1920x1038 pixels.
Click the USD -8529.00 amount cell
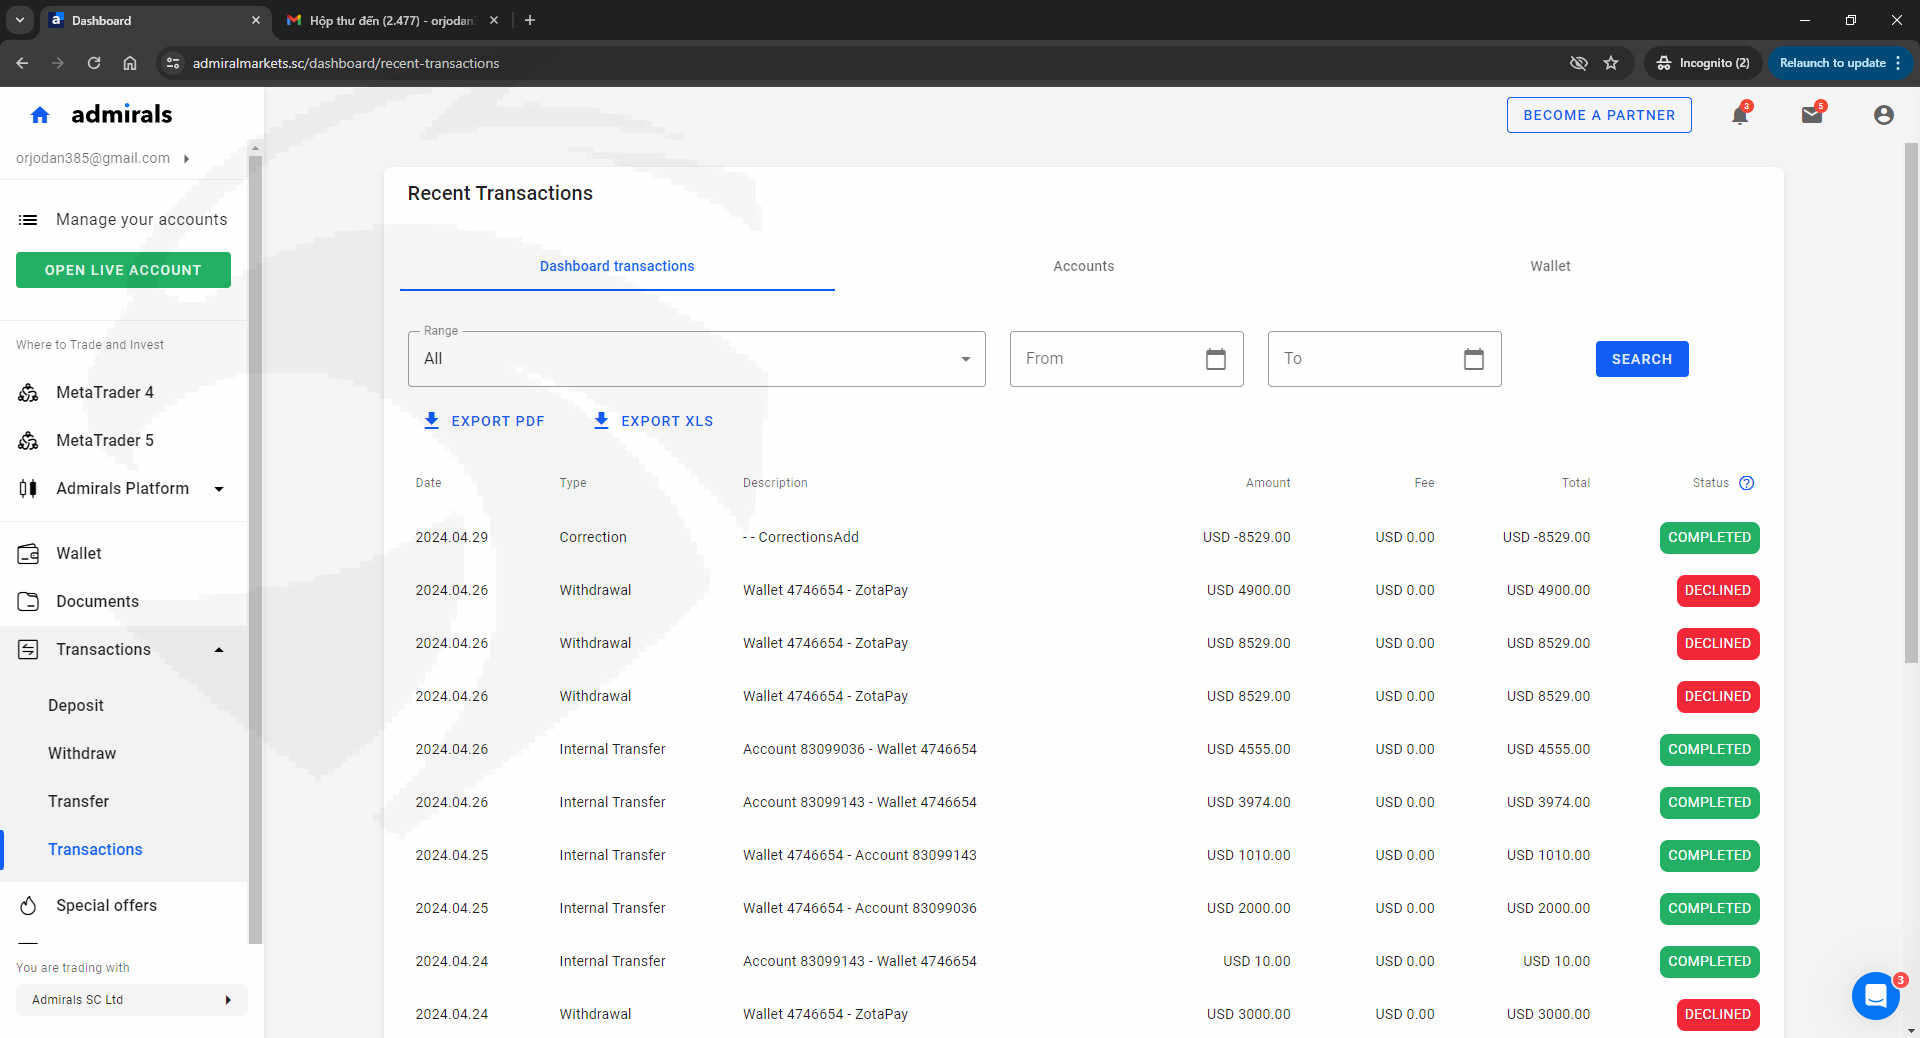[x=1246, y=537]
